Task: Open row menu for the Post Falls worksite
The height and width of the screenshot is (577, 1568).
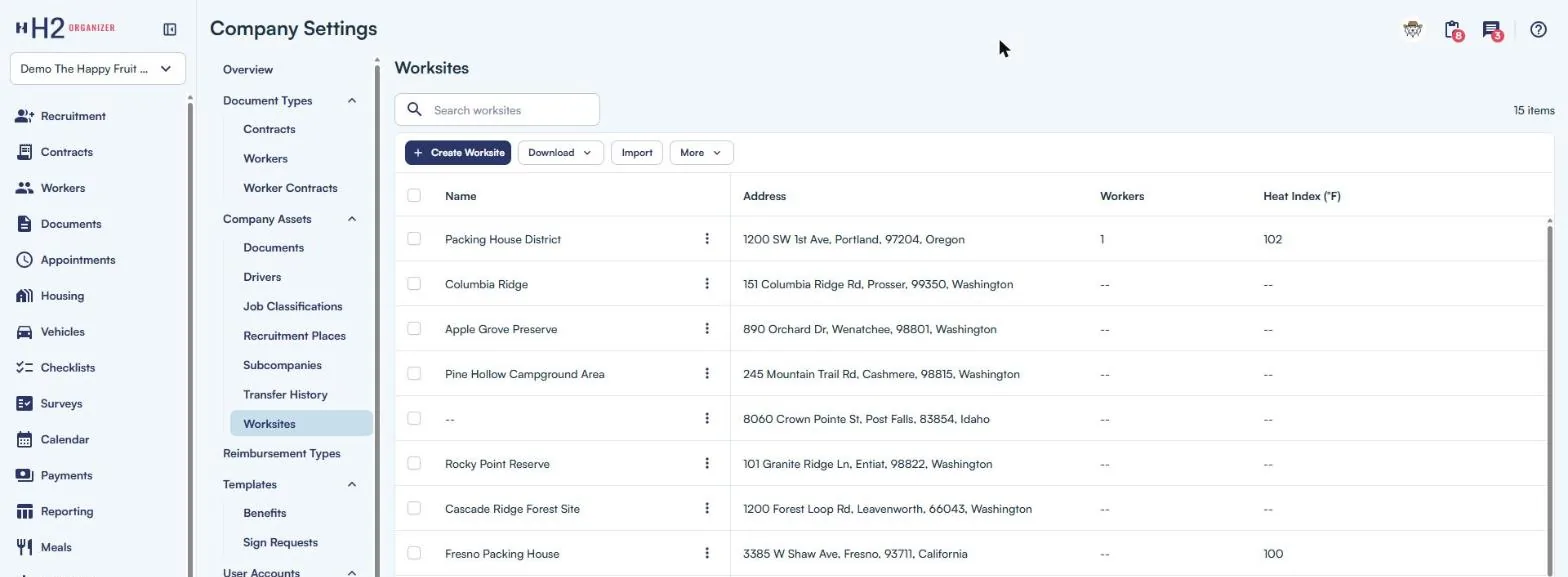Action: point(707,419)
